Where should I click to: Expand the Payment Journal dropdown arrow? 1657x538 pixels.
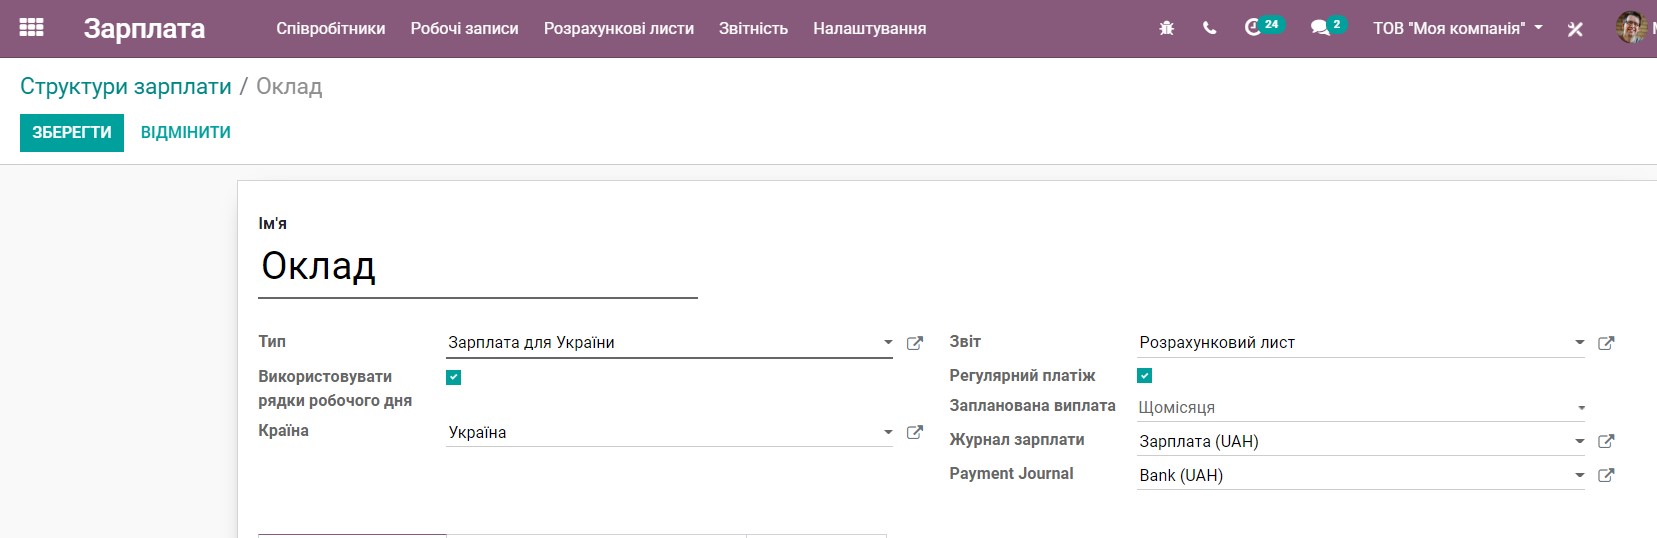[x=1580, y=475]
